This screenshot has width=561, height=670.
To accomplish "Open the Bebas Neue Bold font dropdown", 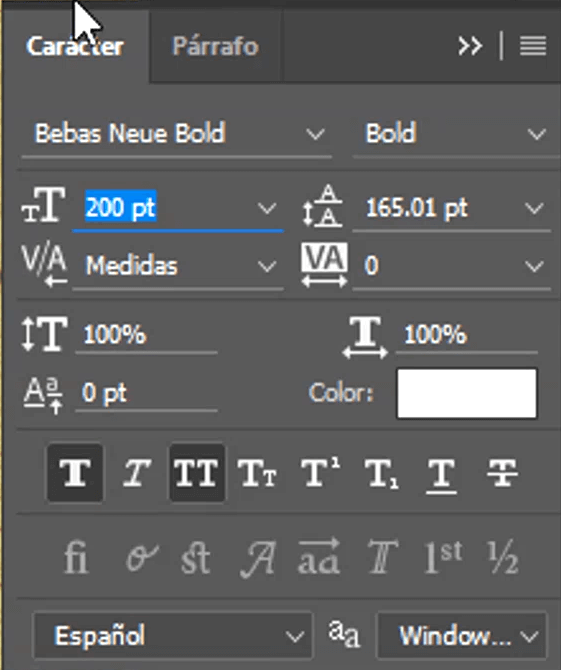I will pyautogui.click(x=176, y=133).
